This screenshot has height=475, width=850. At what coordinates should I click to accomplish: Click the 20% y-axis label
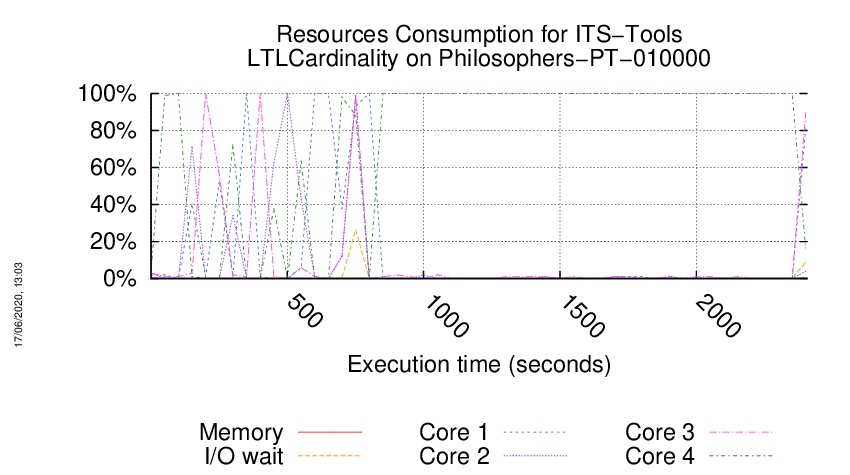click(113, 242)
